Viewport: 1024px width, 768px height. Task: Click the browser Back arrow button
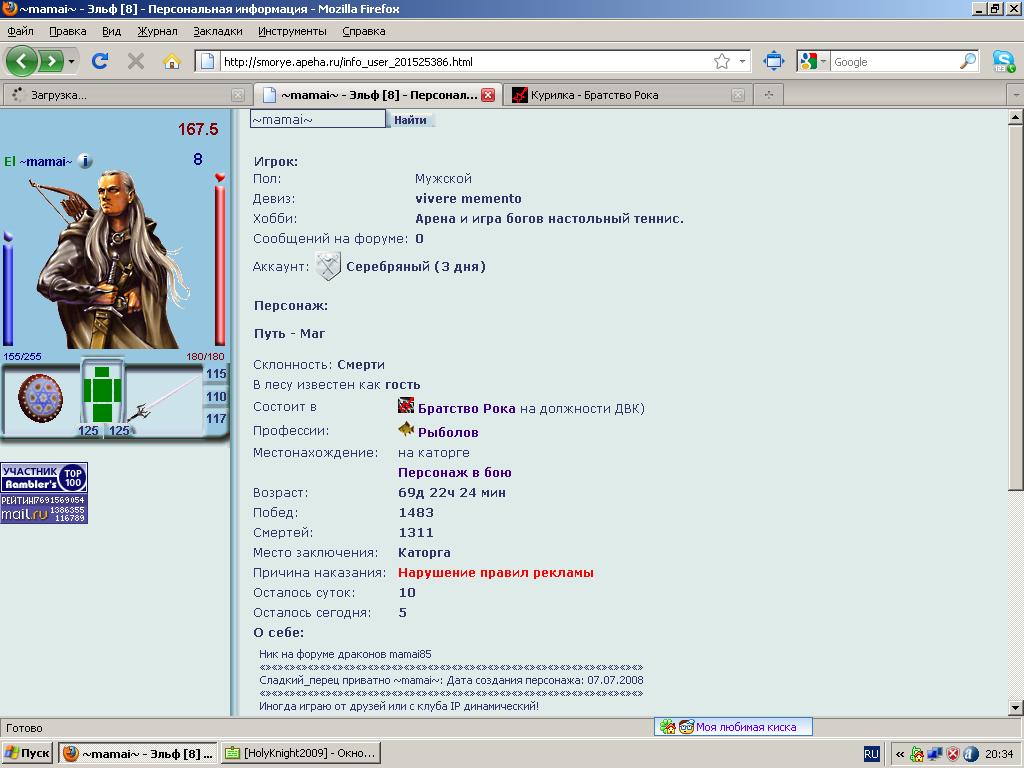(x=22, y=61)
